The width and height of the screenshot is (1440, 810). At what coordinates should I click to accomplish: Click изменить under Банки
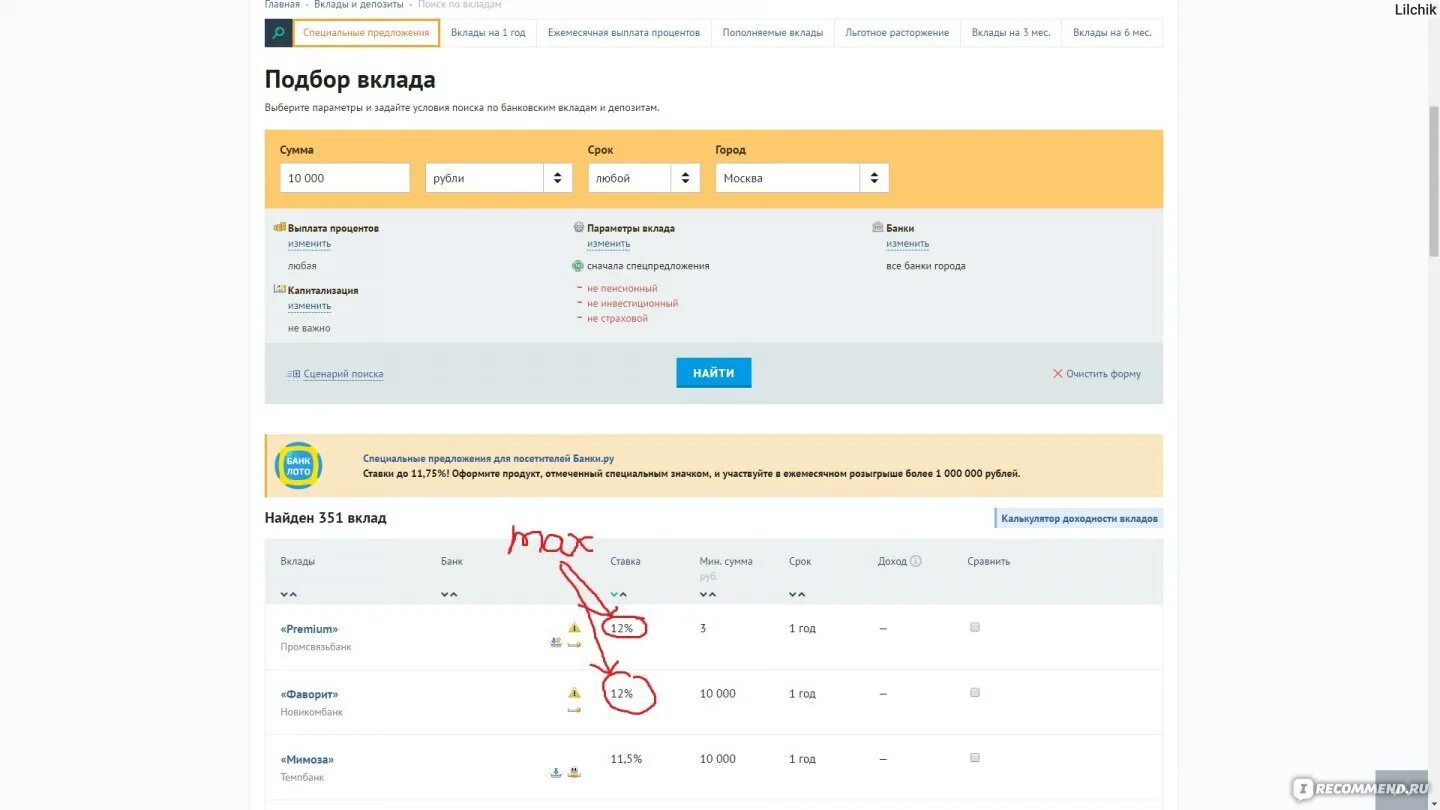pos(907,244)
